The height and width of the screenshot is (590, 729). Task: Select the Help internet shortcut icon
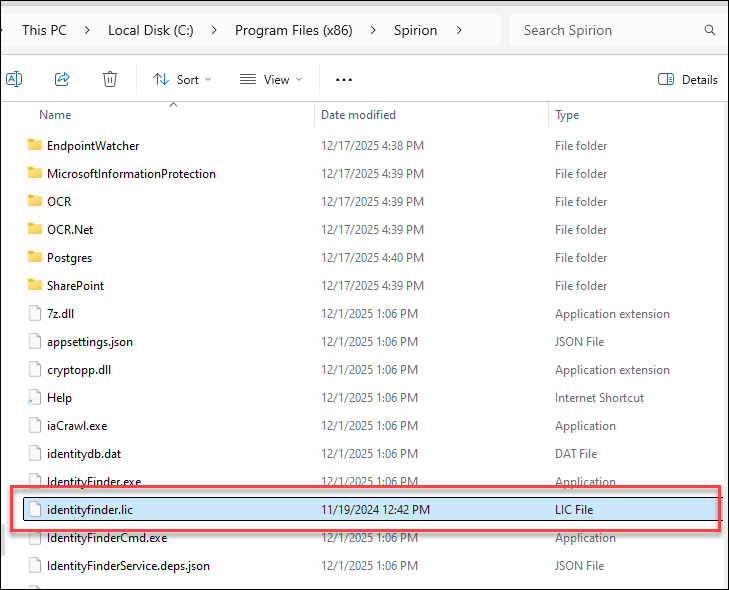(35, 398)
